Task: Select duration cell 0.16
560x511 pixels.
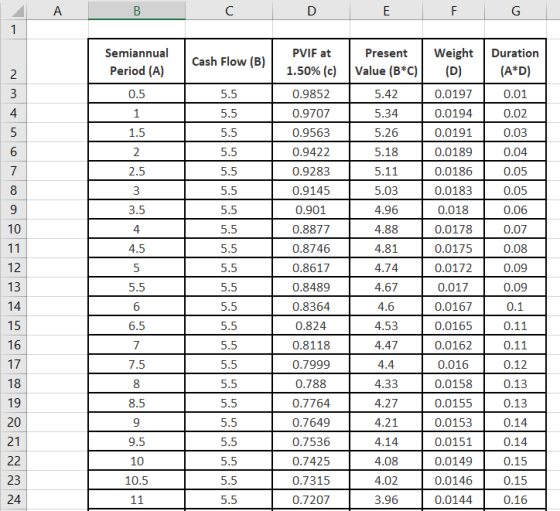Action: point(515,499)
